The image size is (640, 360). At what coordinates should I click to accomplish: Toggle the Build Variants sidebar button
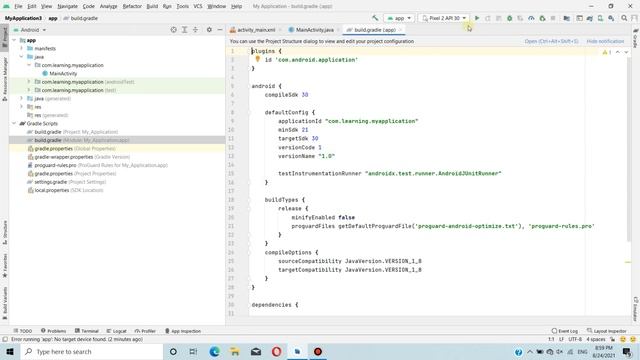[x=5, y=302]
